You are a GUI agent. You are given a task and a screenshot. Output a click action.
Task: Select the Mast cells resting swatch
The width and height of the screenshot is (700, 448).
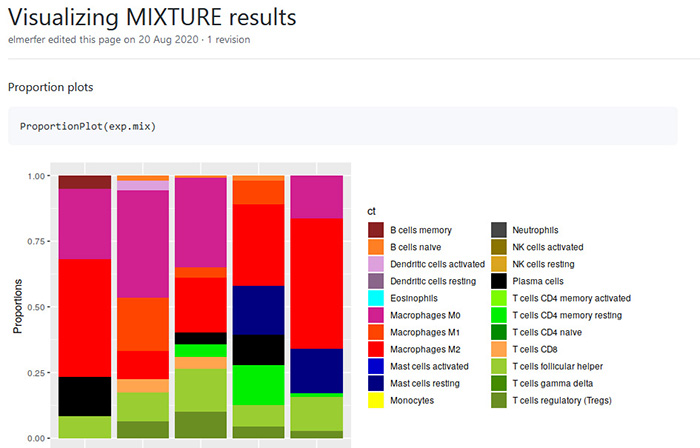click(x=375, y=383)
